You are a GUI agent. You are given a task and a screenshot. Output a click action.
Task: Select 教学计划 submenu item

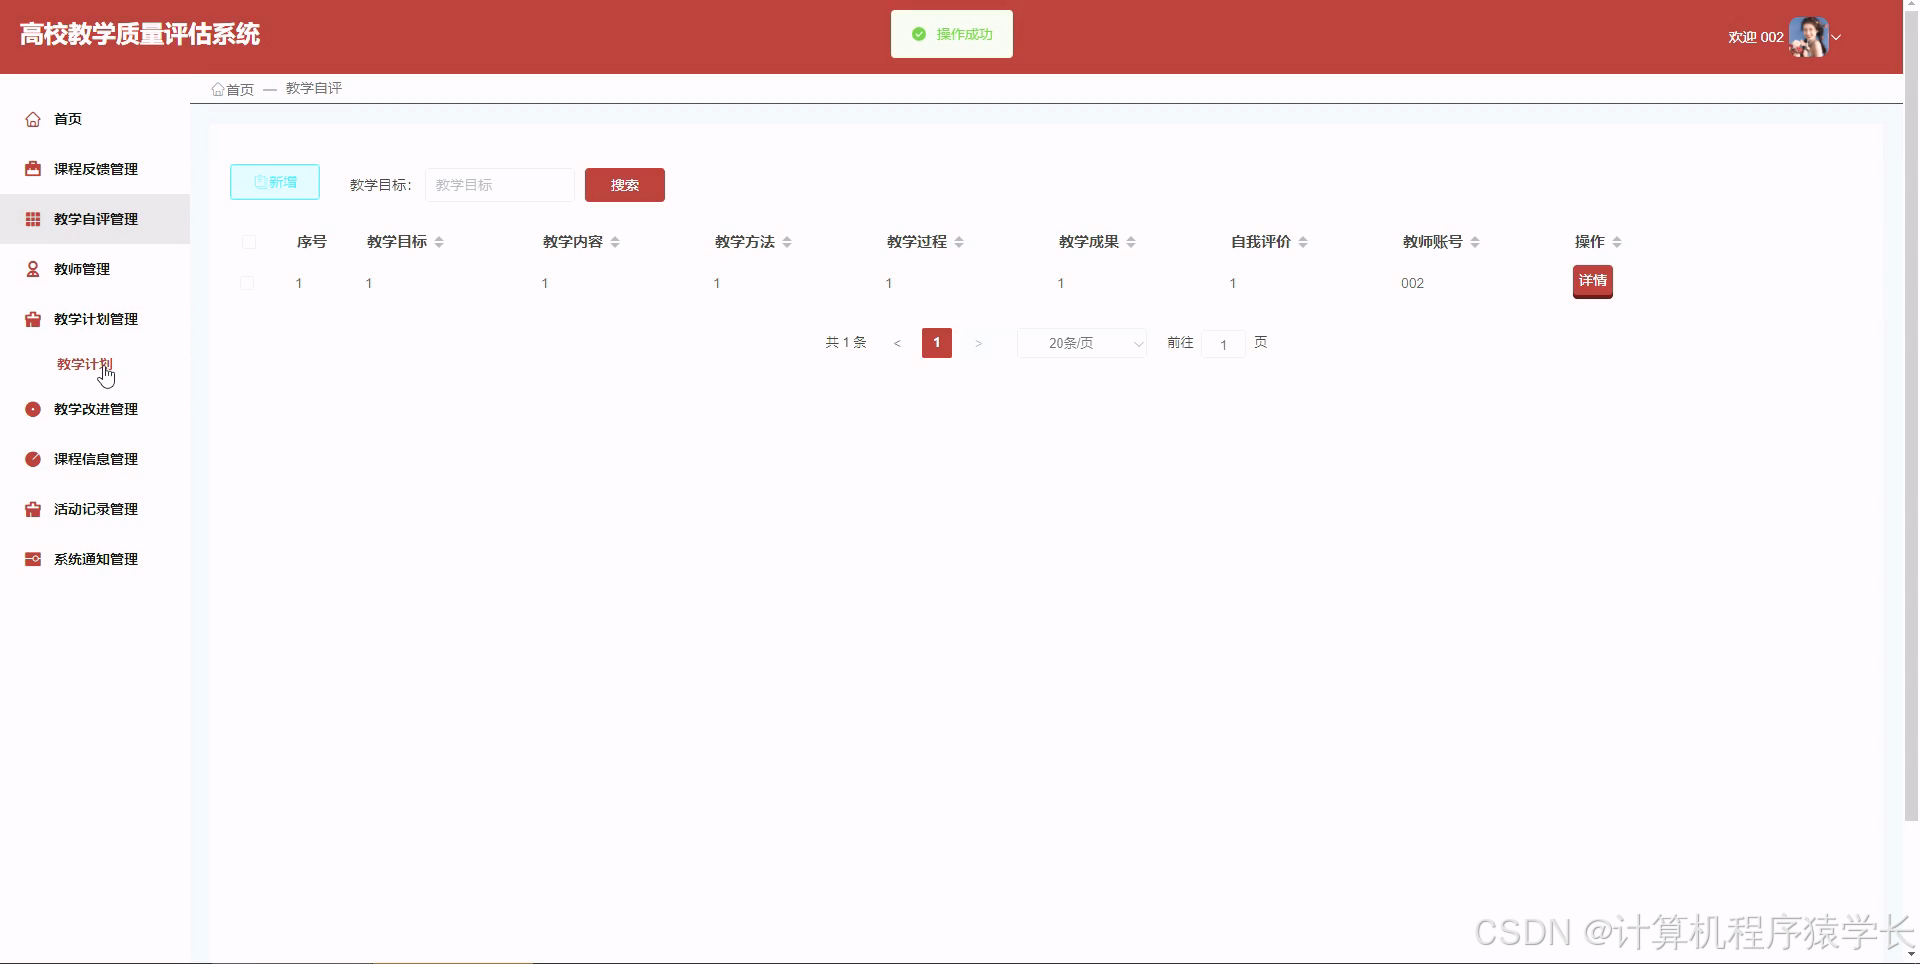tap(84, 364)
